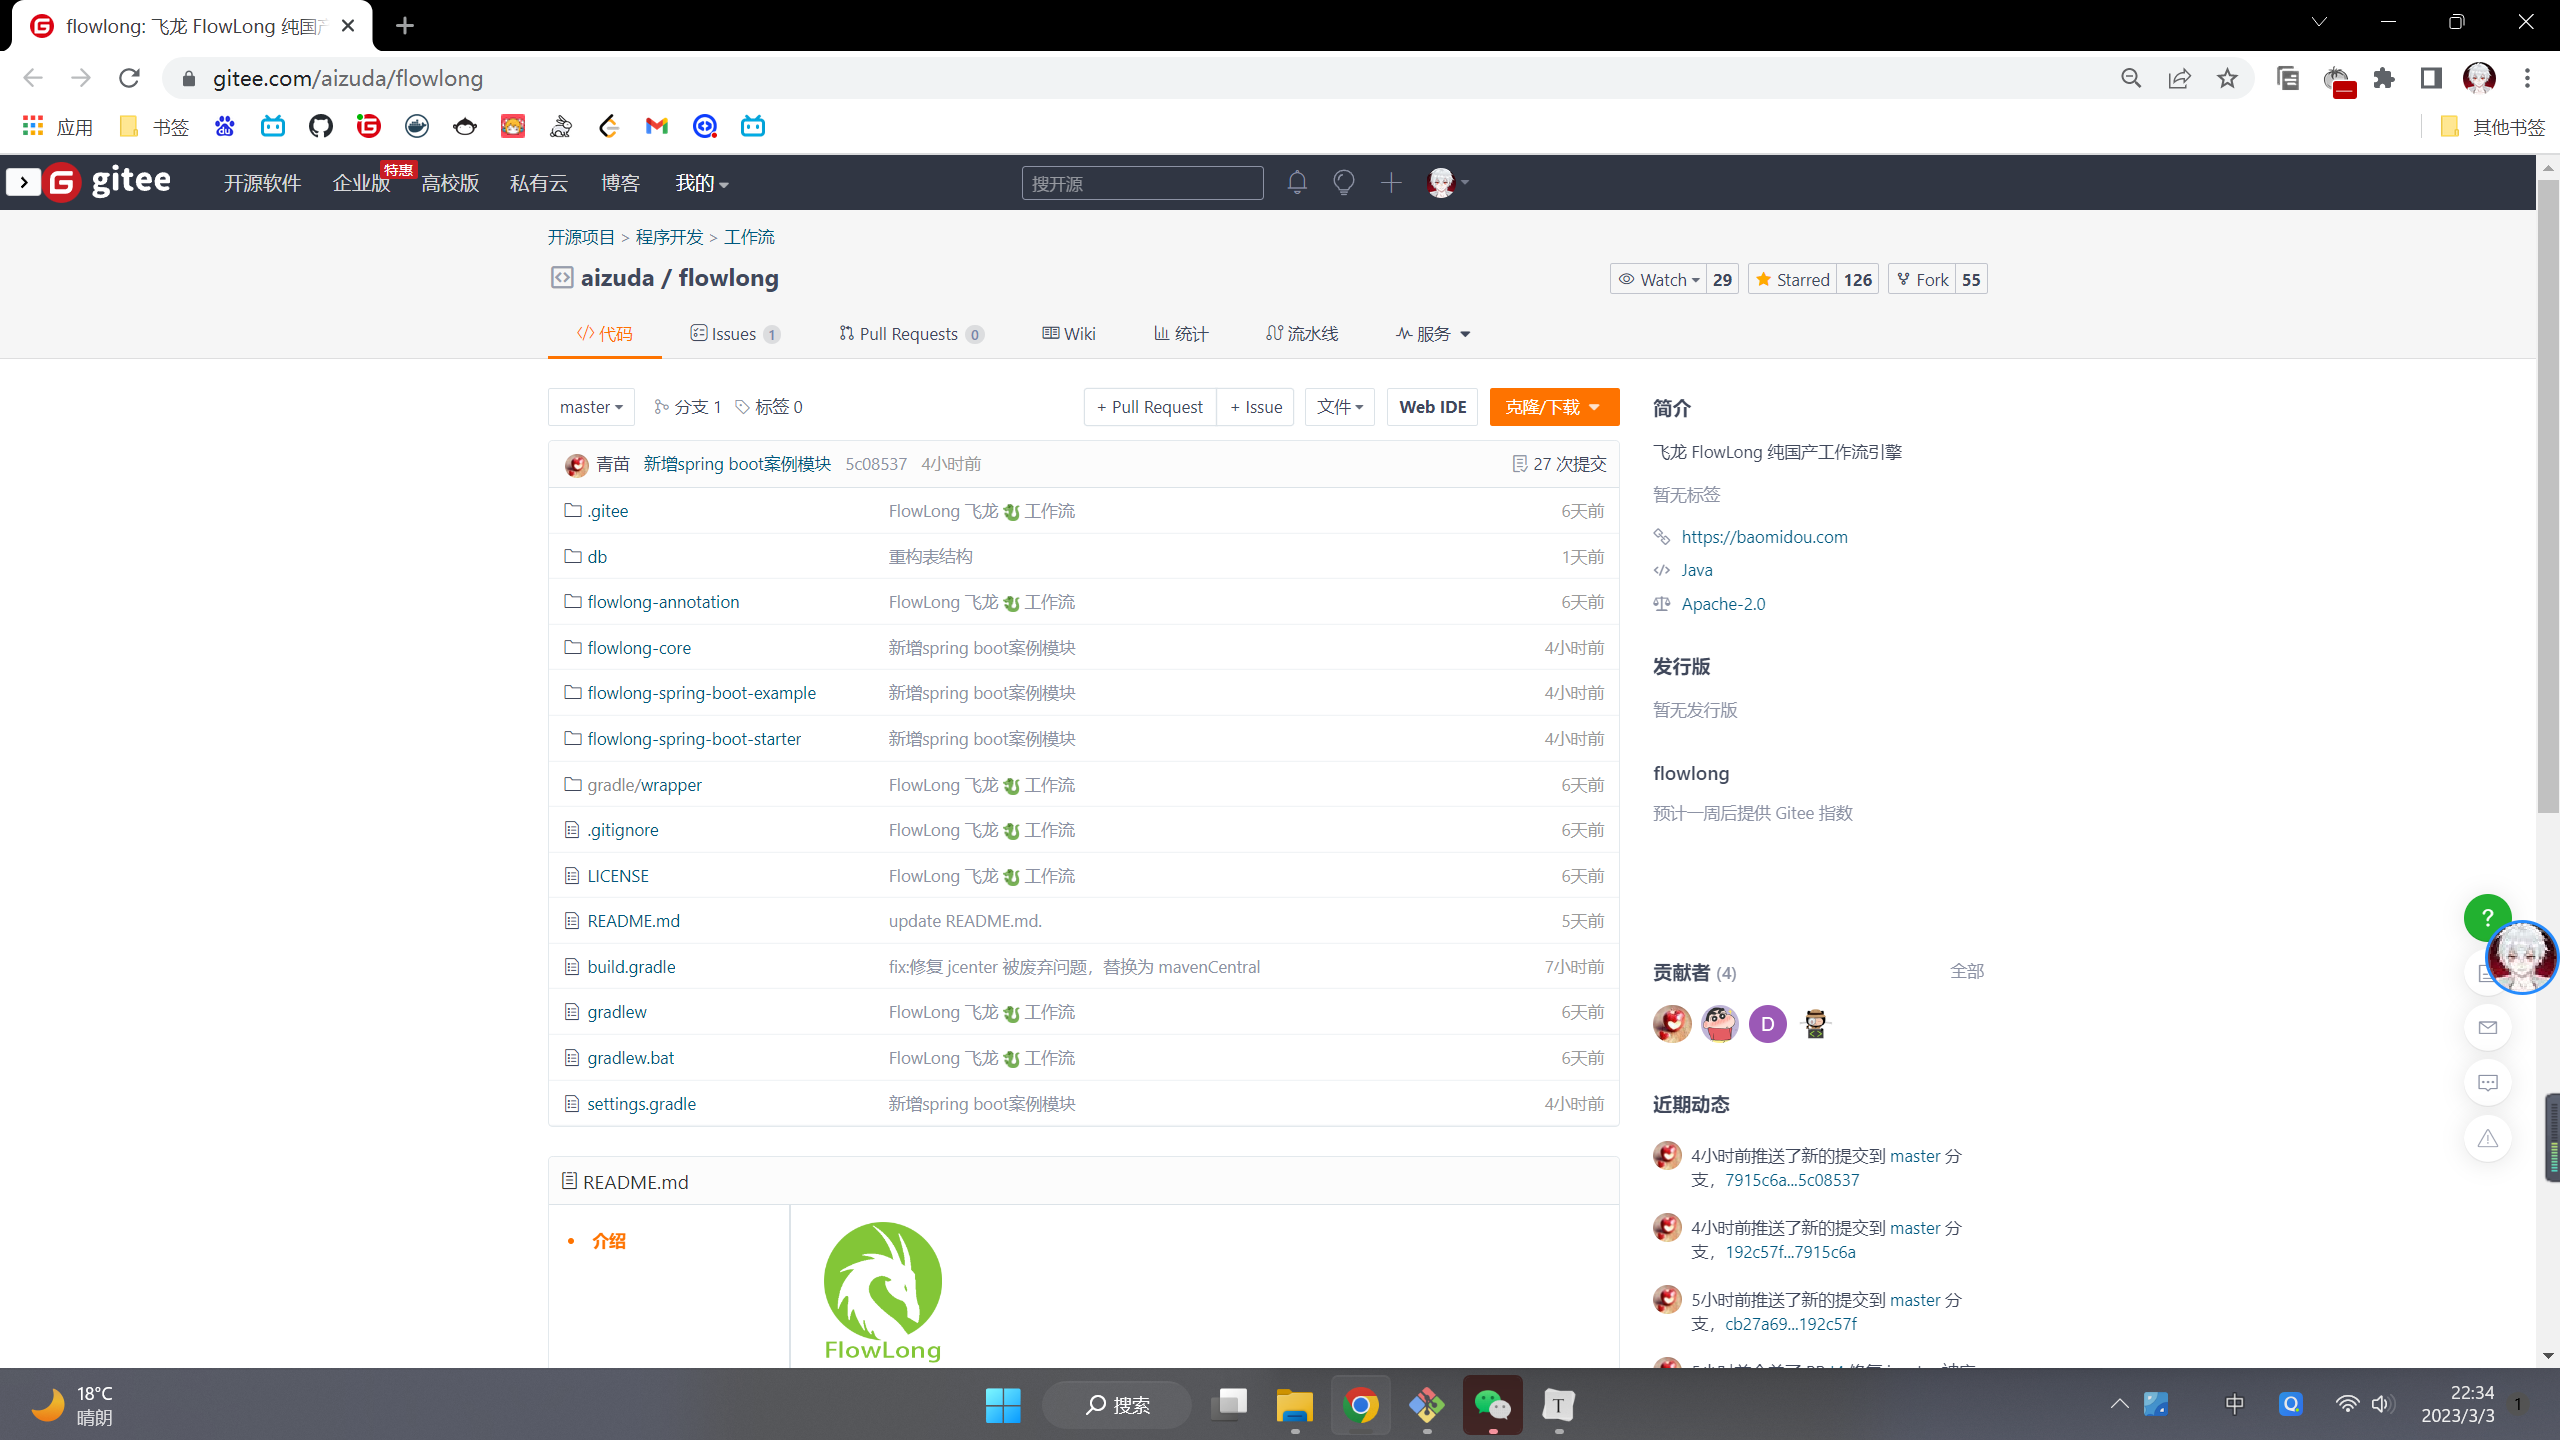2560x1440 pixels.
Task: Open the taskbar search box
Action: click(1117, 1405)
